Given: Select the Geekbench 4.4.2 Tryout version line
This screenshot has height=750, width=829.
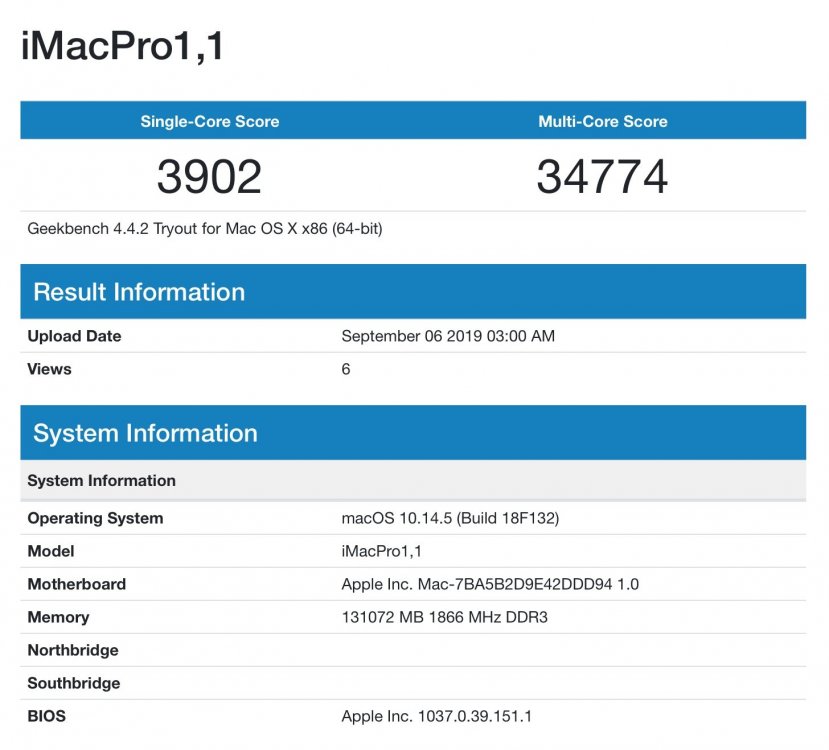Looking at the screenshot, I should pos(205,229).
